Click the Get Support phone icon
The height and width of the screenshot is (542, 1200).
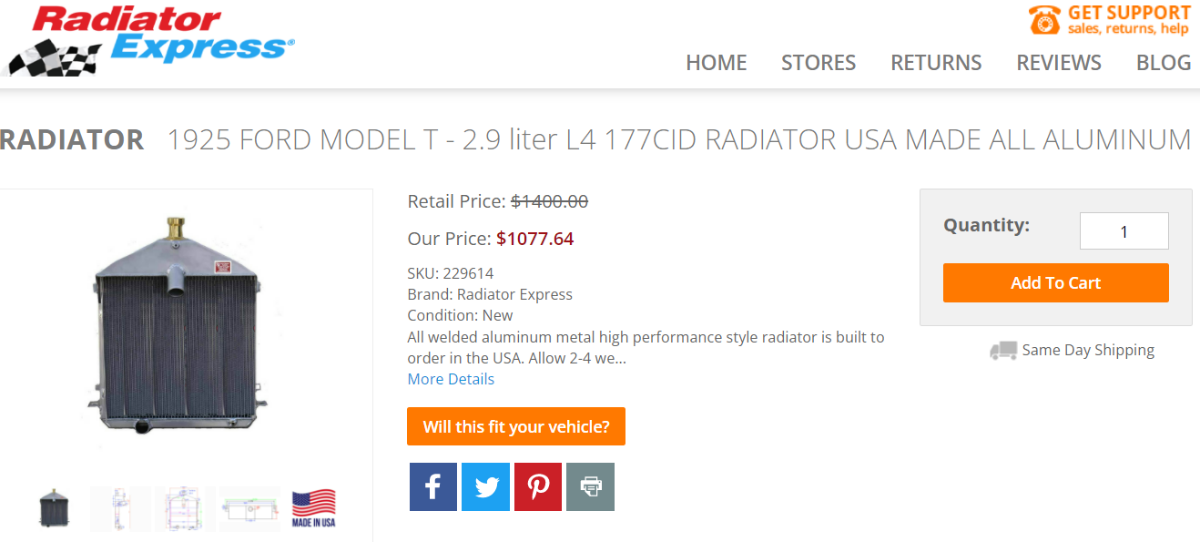point(1044,20)
